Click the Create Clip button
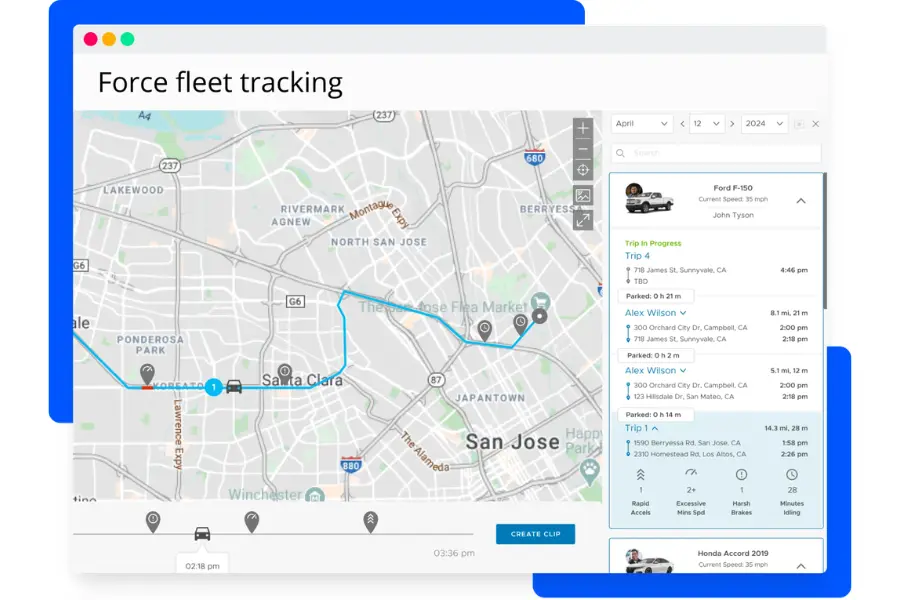Screen dimensions: 900x600 tap(536, 534)
